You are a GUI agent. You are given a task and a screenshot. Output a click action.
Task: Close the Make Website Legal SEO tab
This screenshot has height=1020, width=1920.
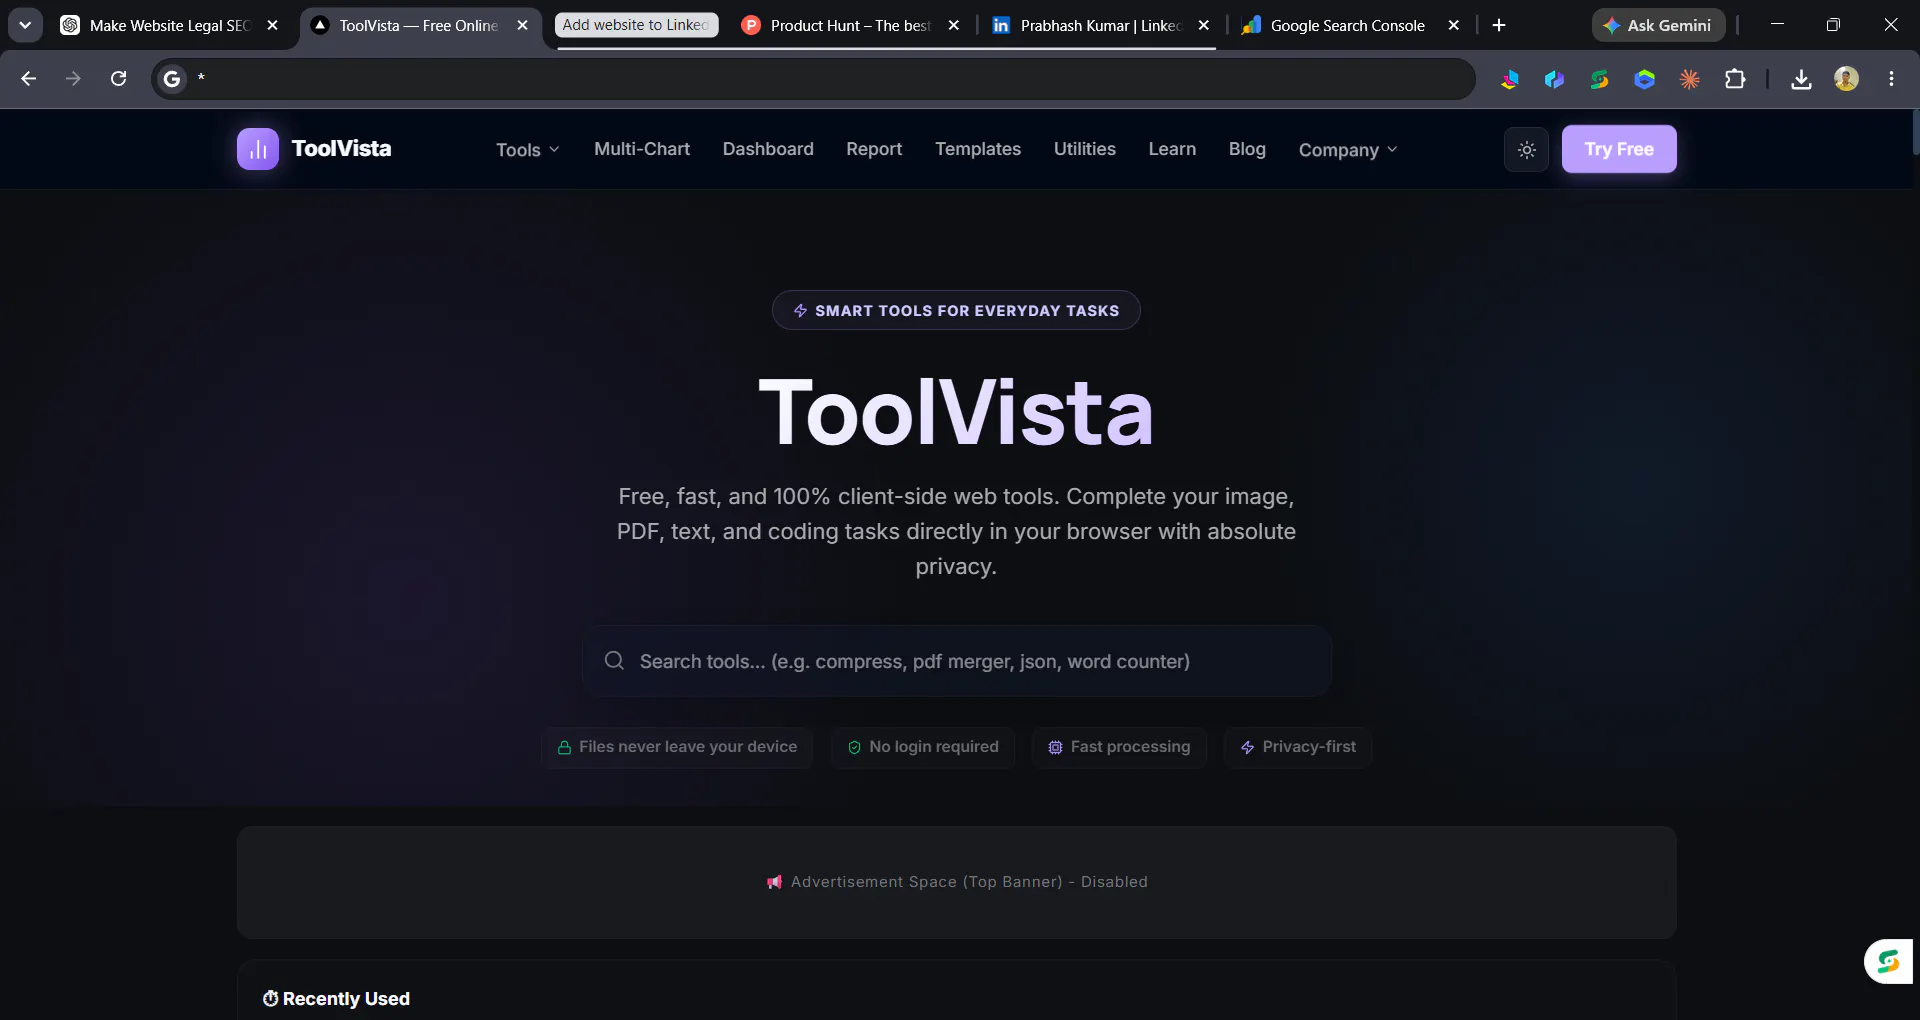tap(272, 25)
